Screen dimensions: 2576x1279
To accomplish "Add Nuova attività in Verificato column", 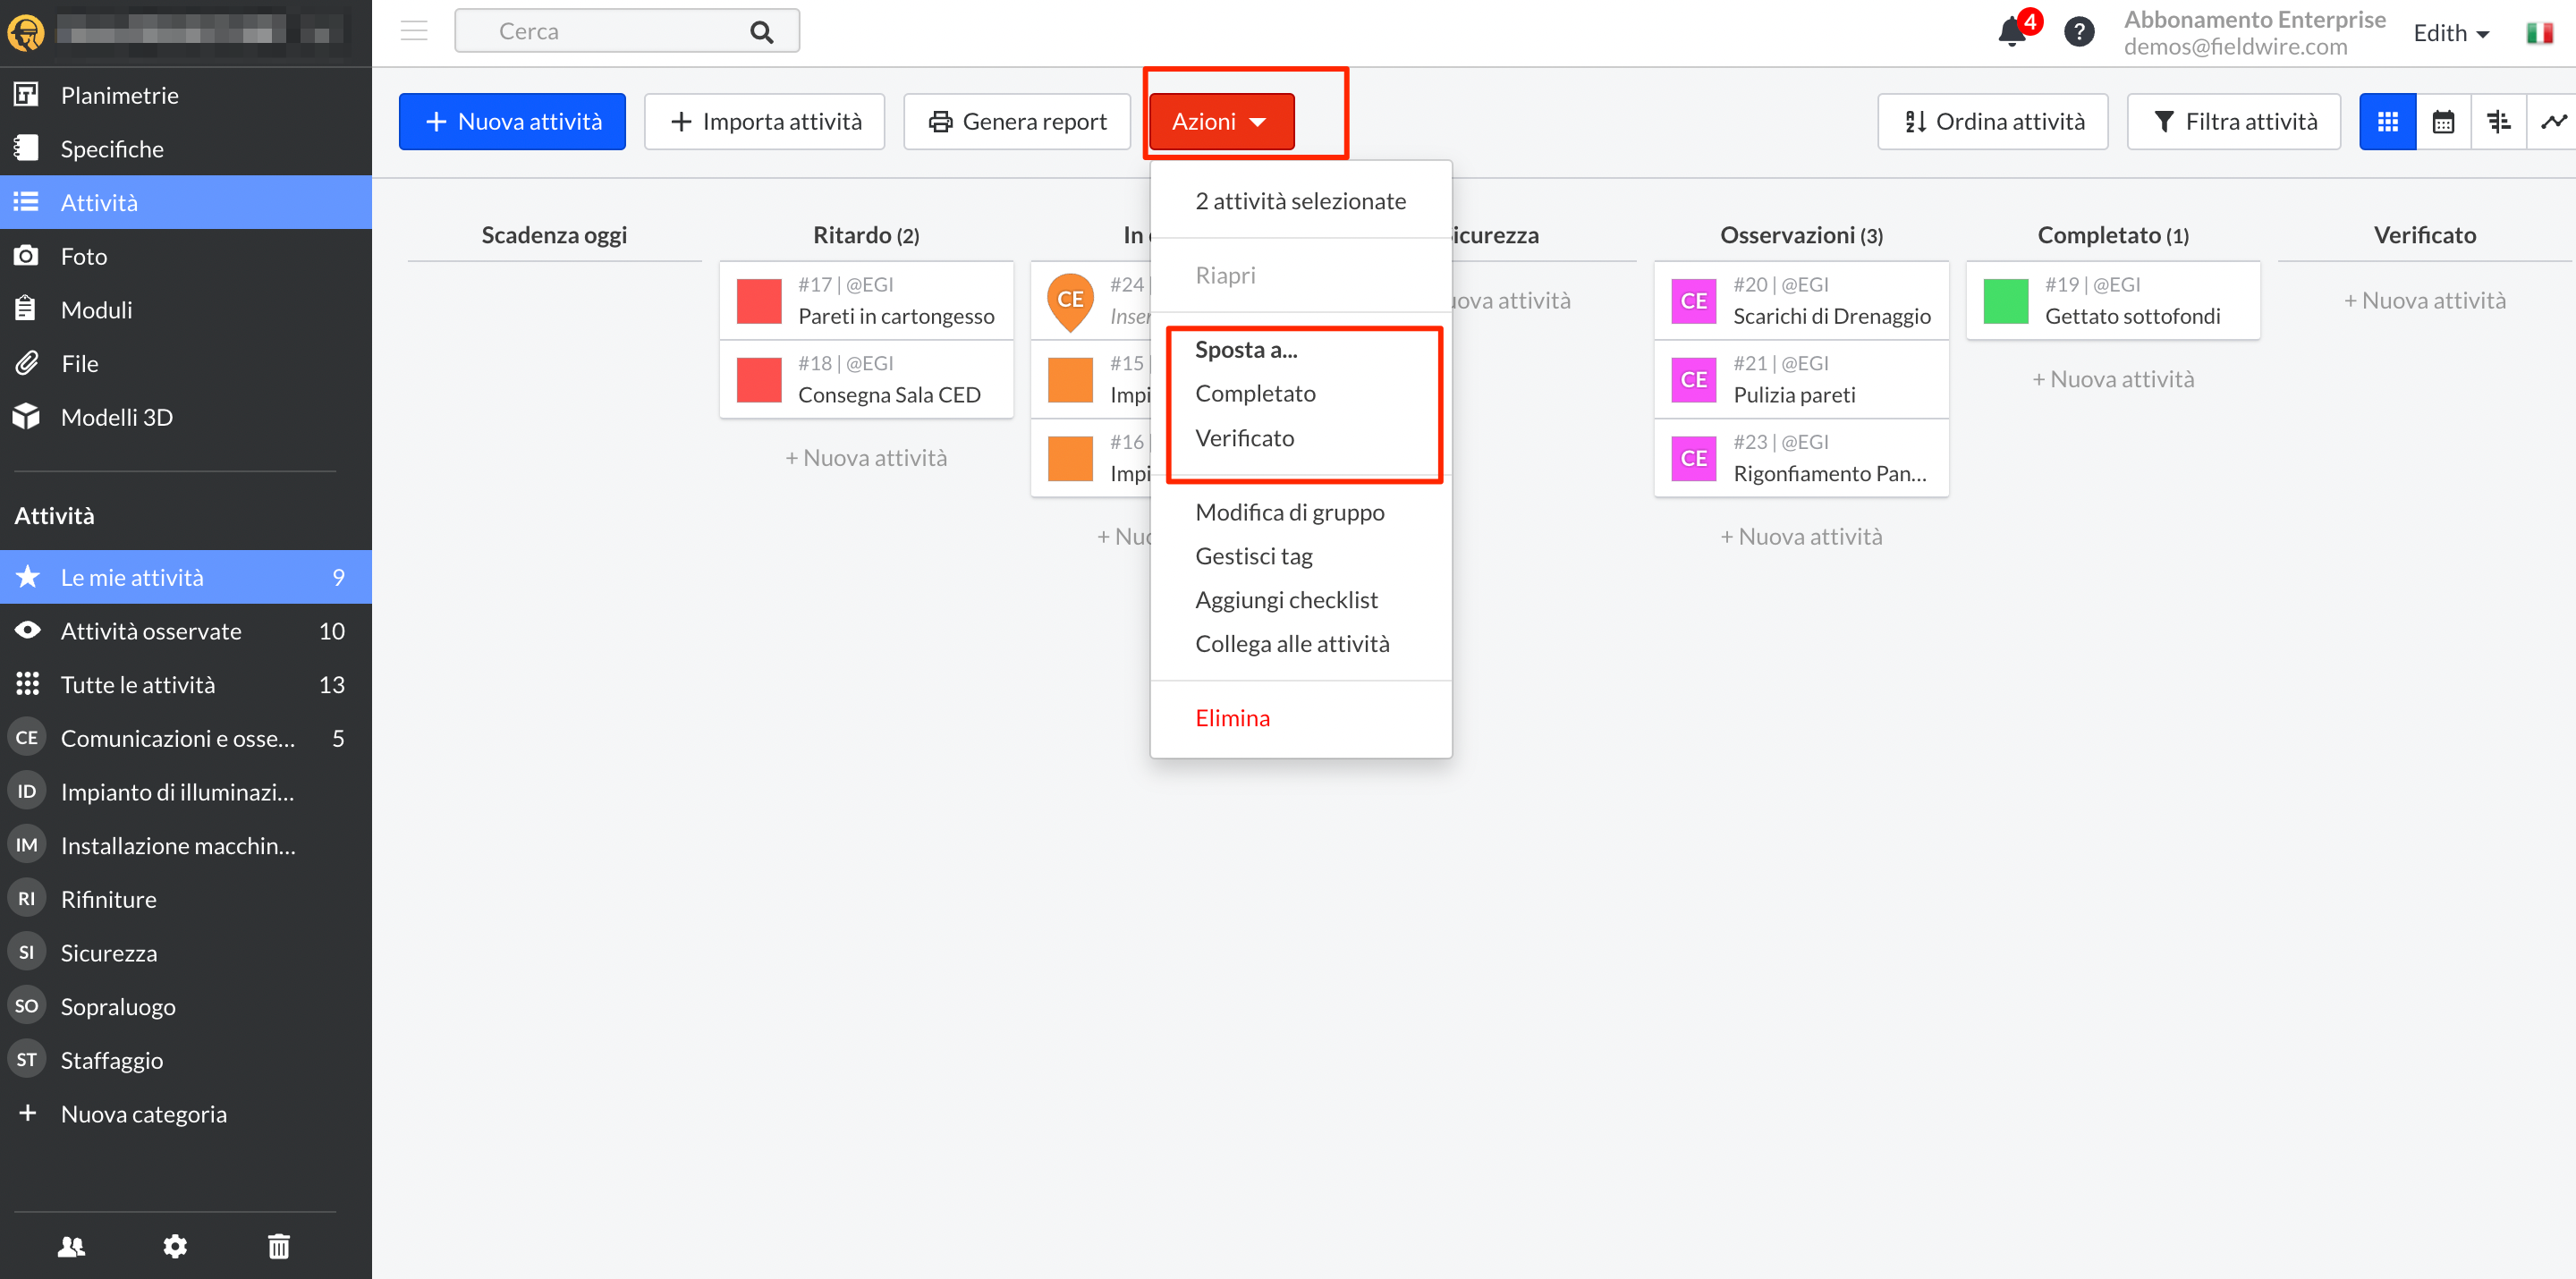I will pos(2425,301).
